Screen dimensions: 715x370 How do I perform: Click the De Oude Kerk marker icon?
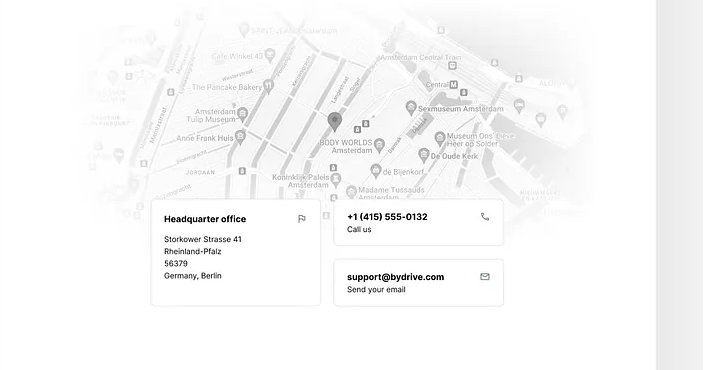tap(424, 155)
